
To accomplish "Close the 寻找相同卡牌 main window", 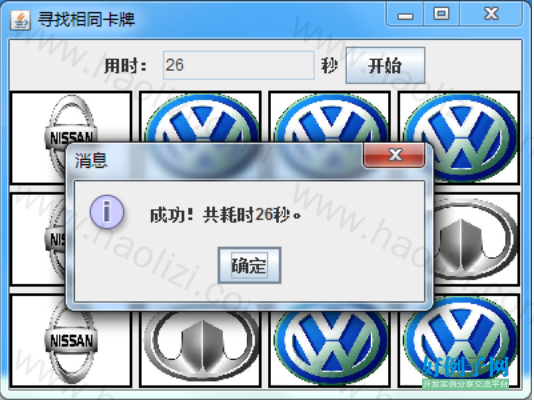I will 491,14.
